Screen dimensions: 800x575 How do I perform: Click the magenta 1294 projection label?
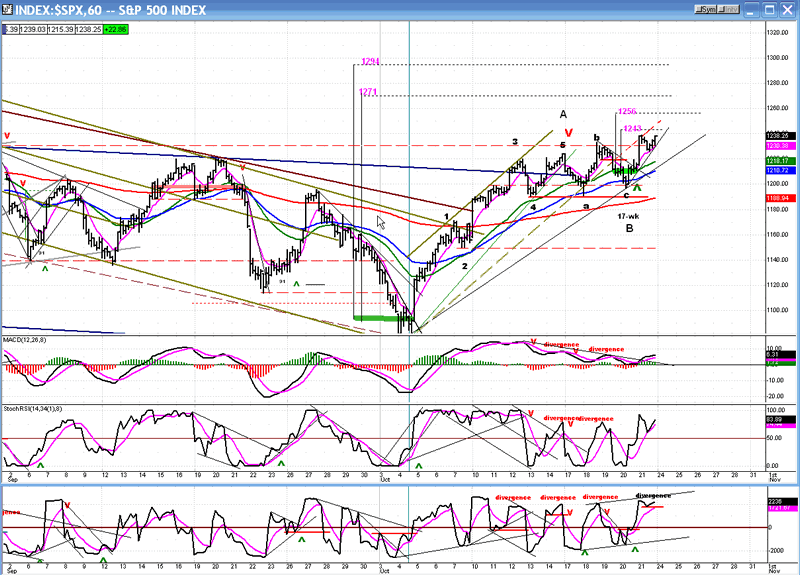(370, 62)
